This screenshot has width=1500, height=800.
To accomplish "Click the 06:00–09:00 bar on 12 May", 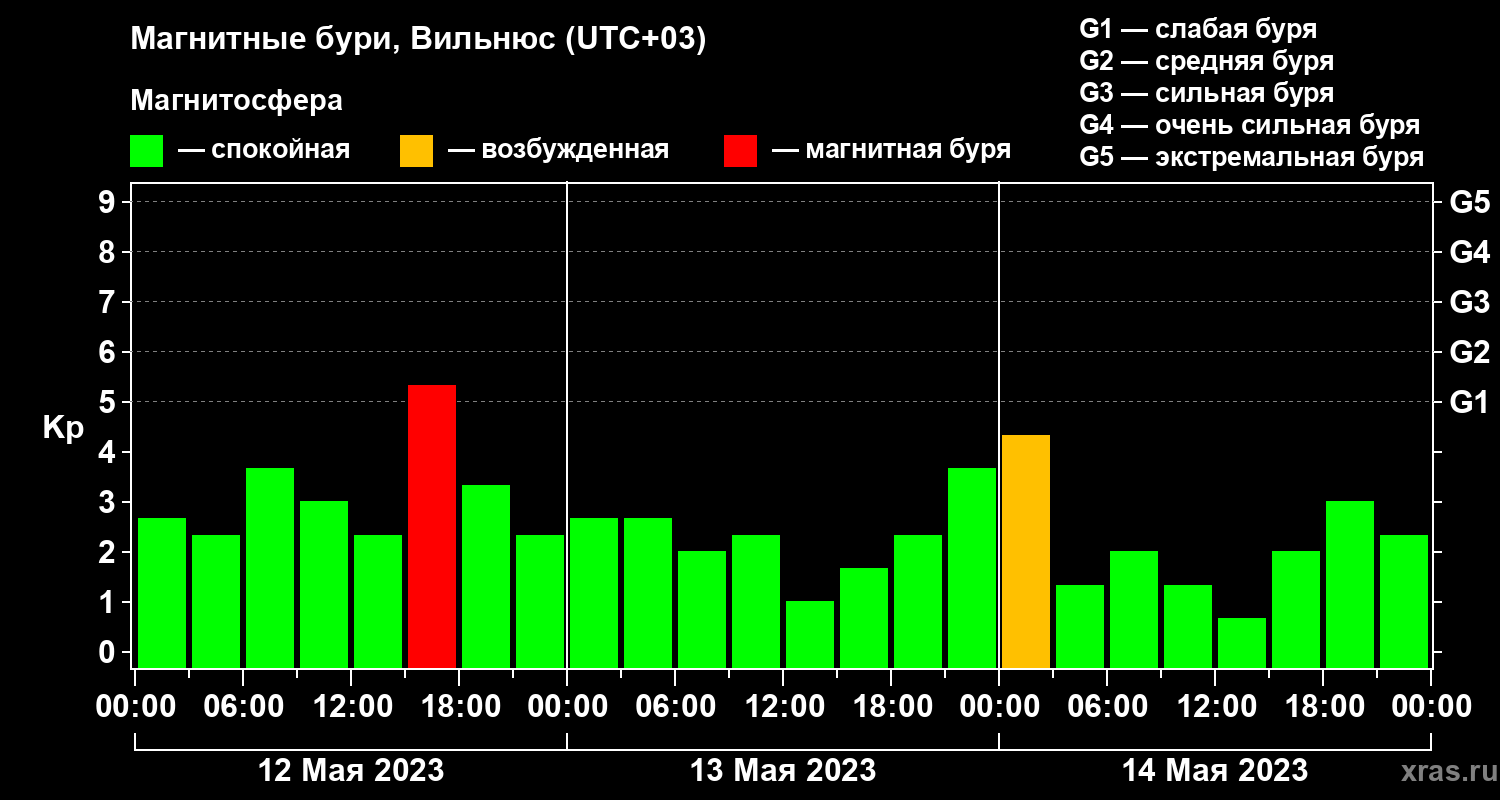I will click(270, 568).
